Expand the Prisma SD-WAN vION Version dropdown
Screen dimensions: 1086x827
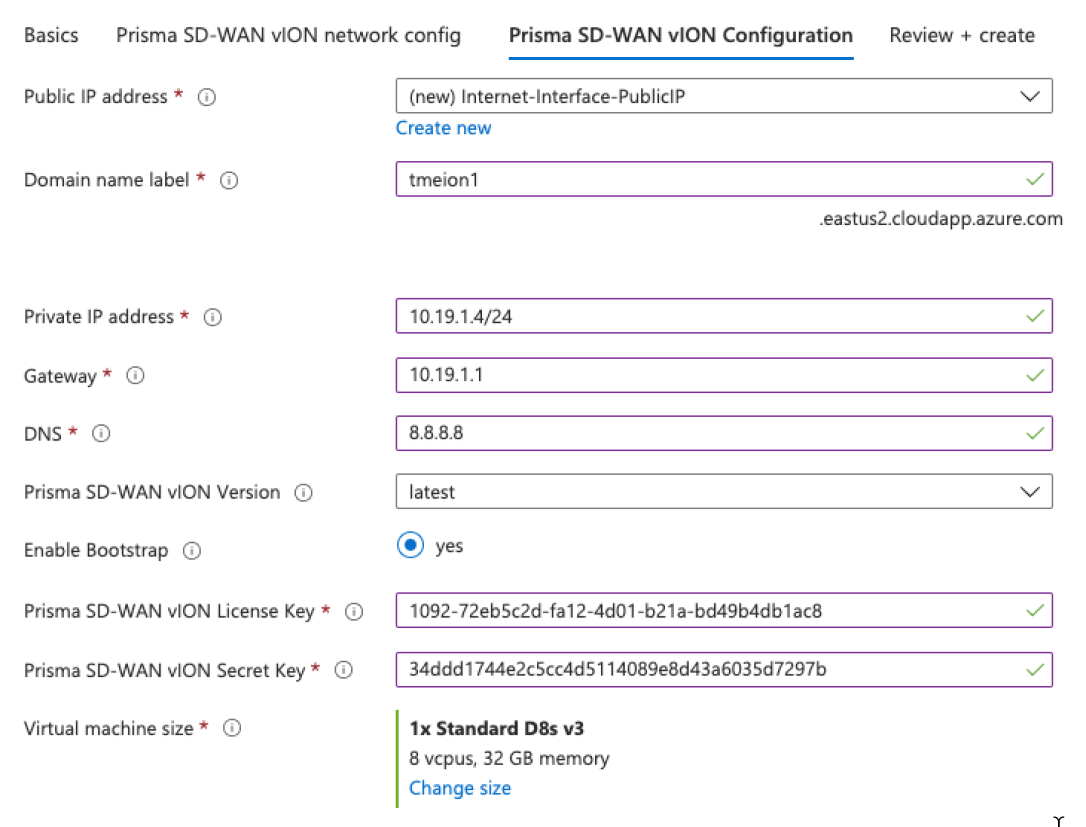(724, 492)
